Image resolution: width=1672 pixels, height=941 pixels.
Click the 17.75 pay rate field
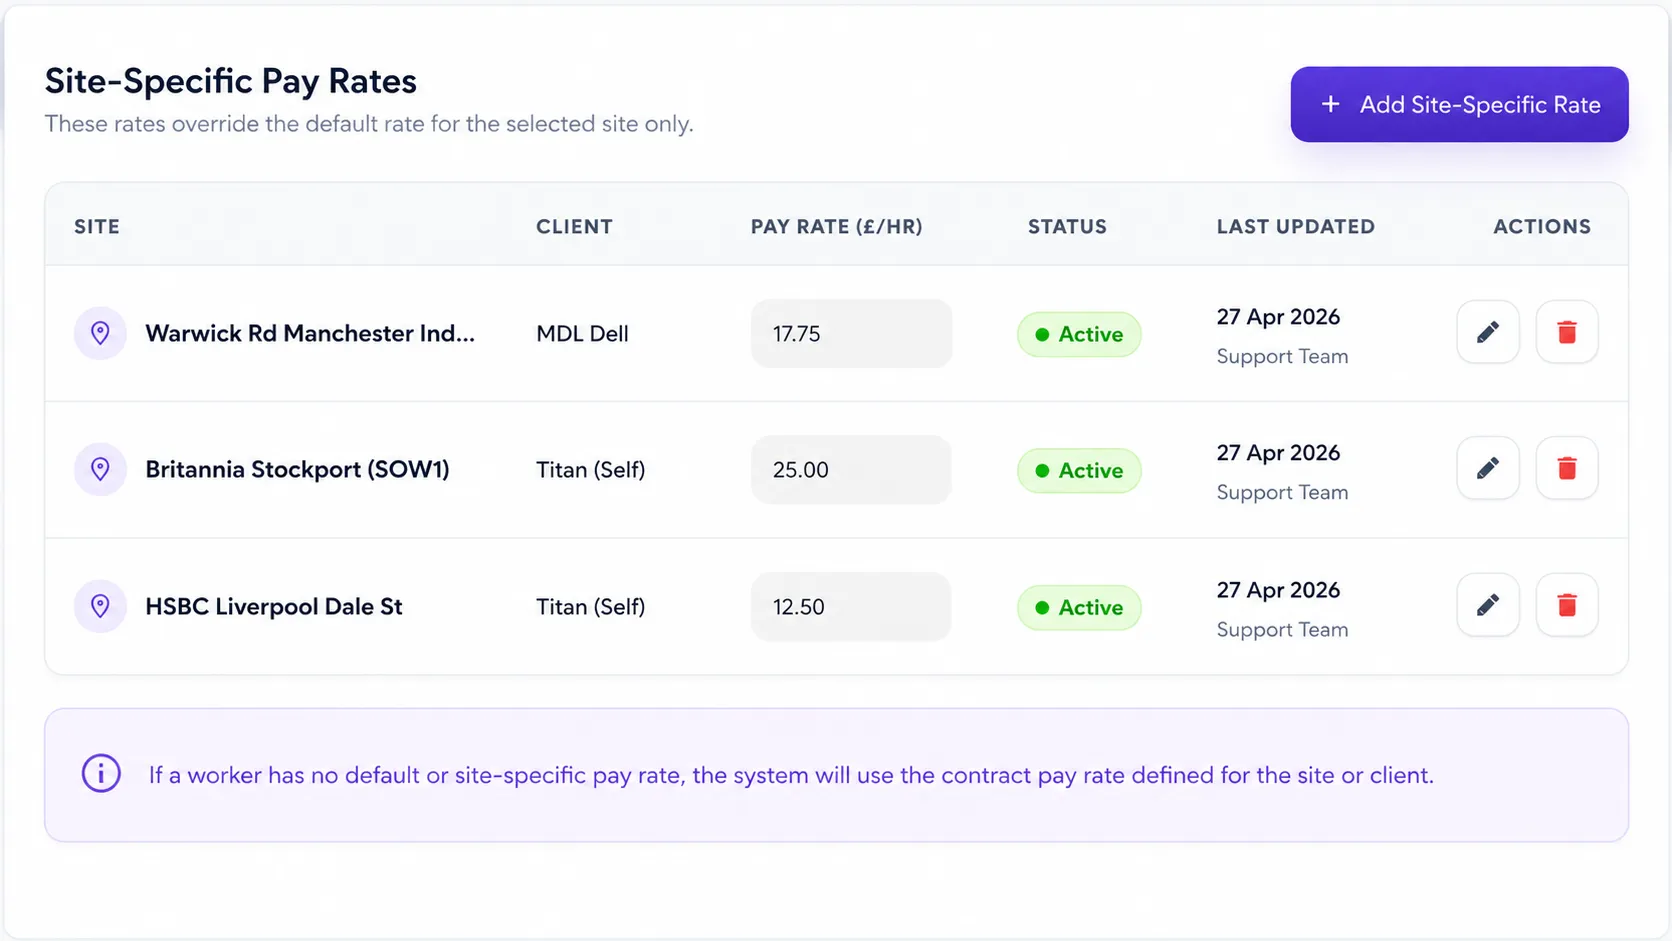pos(851,333)
